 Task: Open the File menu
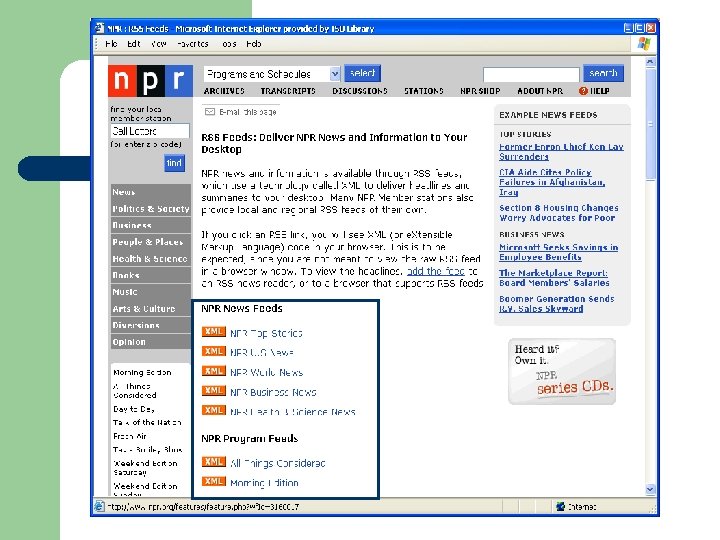(x=111, y=44)
